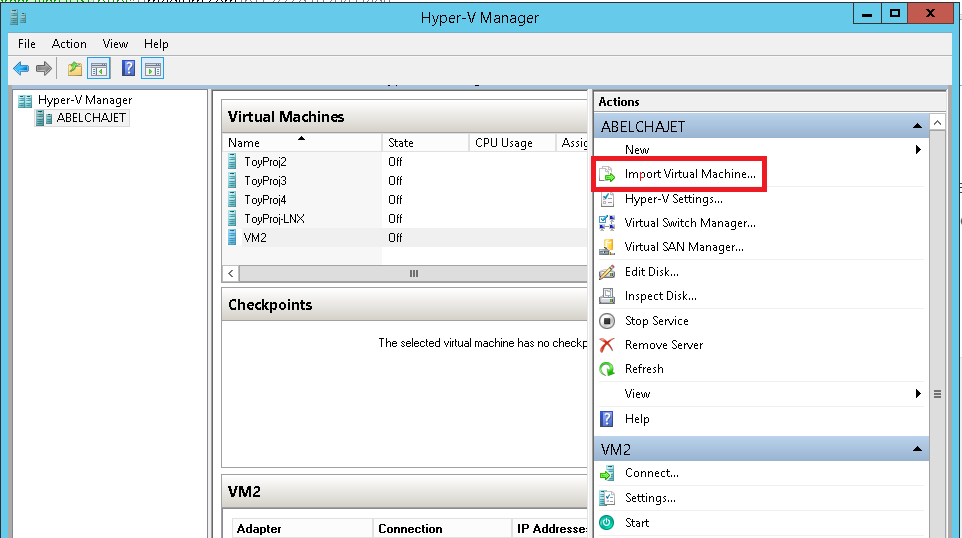Open the File menu
This screenshot has height=538, width=962.
pos(26,44)
